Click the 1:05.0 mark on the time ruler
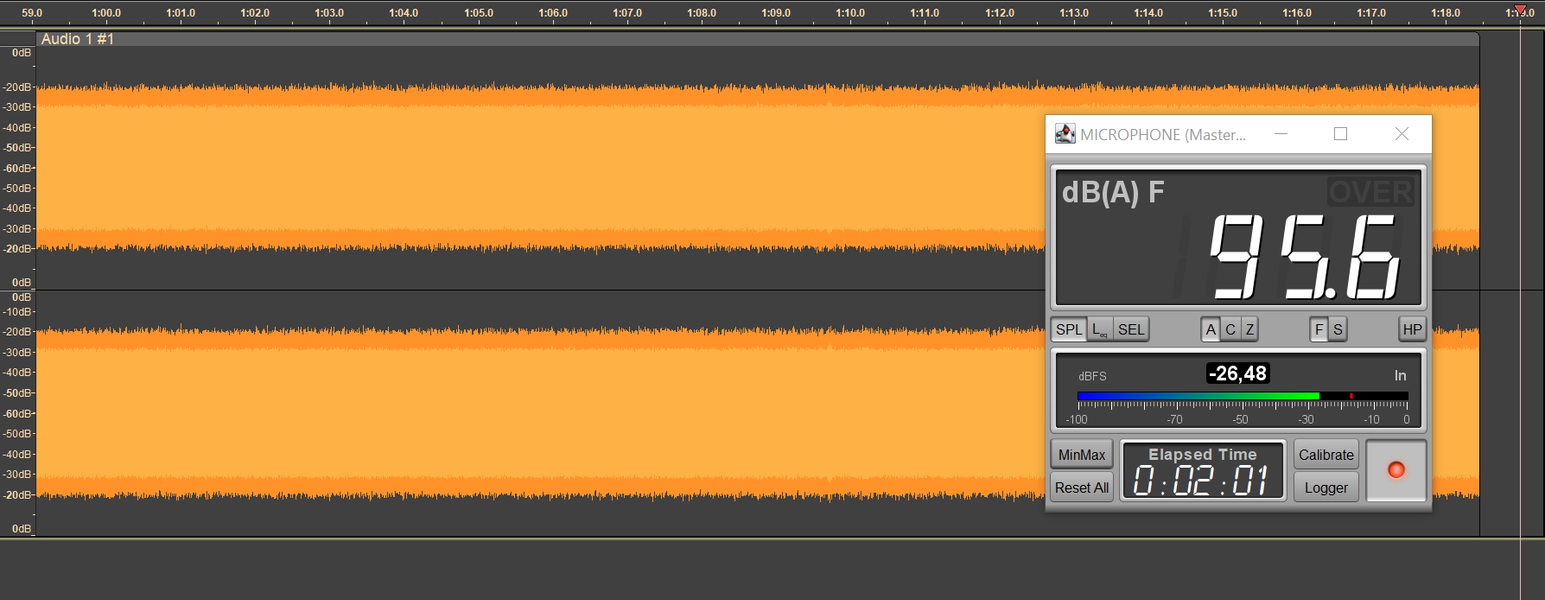This screenshot has width=1545, height=600. (x=478, y=13)
